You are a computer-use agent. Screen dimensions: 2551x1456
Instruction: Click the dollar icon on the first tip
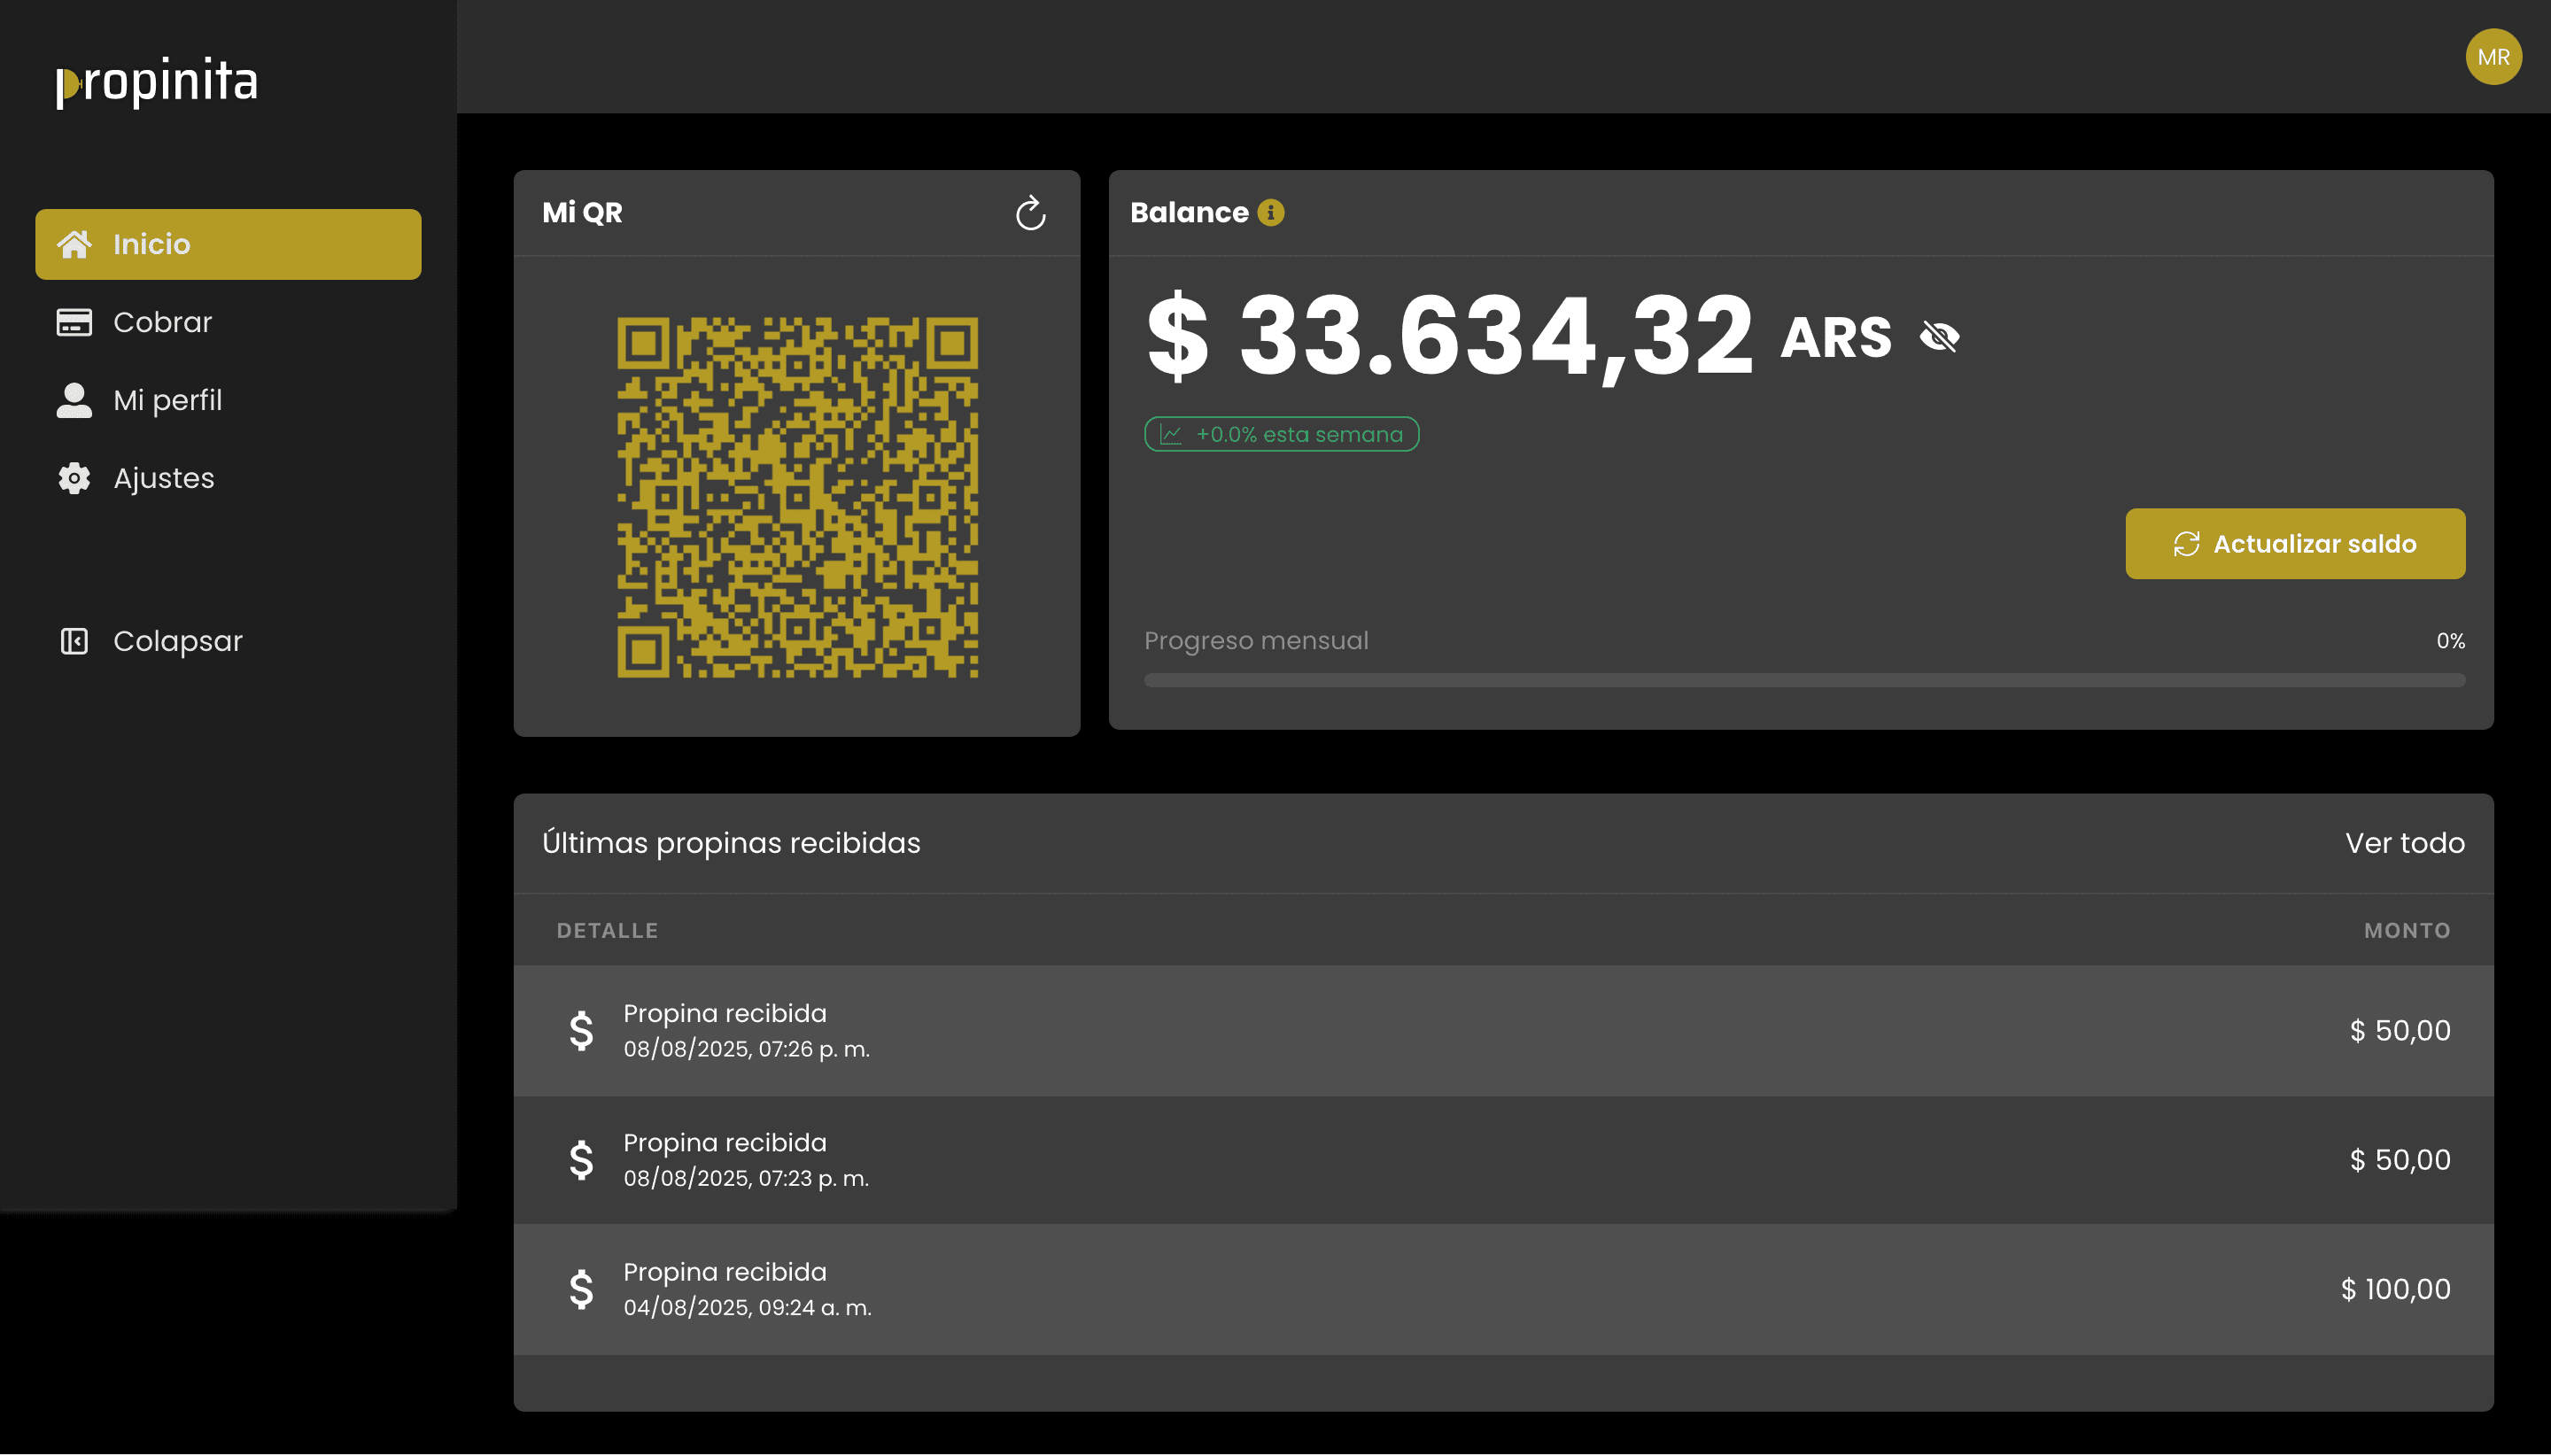point(583,1030)
